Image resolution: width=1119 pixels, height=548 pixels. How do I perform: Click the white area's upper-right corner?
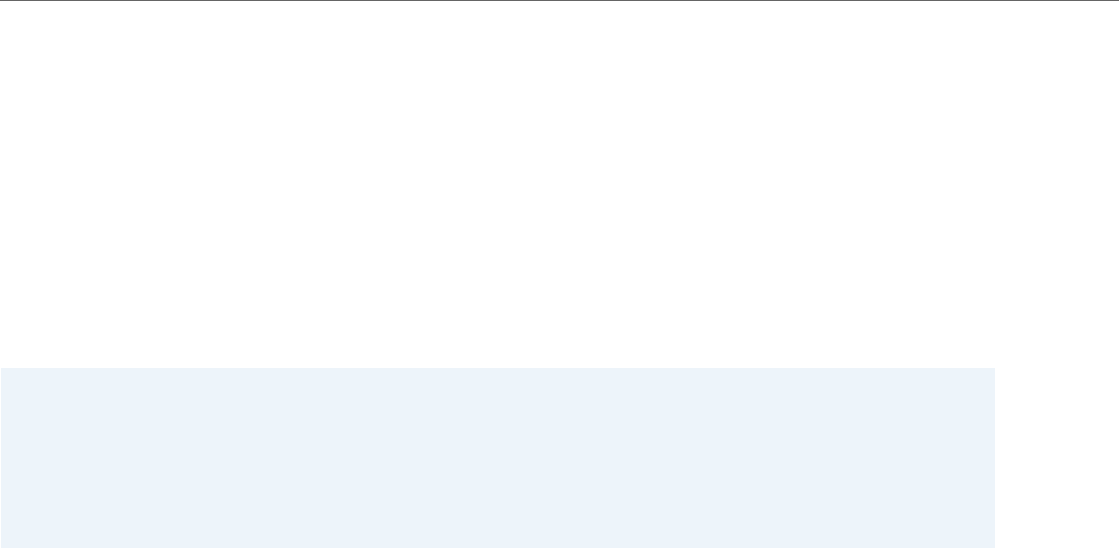(x=1115, y=4)
